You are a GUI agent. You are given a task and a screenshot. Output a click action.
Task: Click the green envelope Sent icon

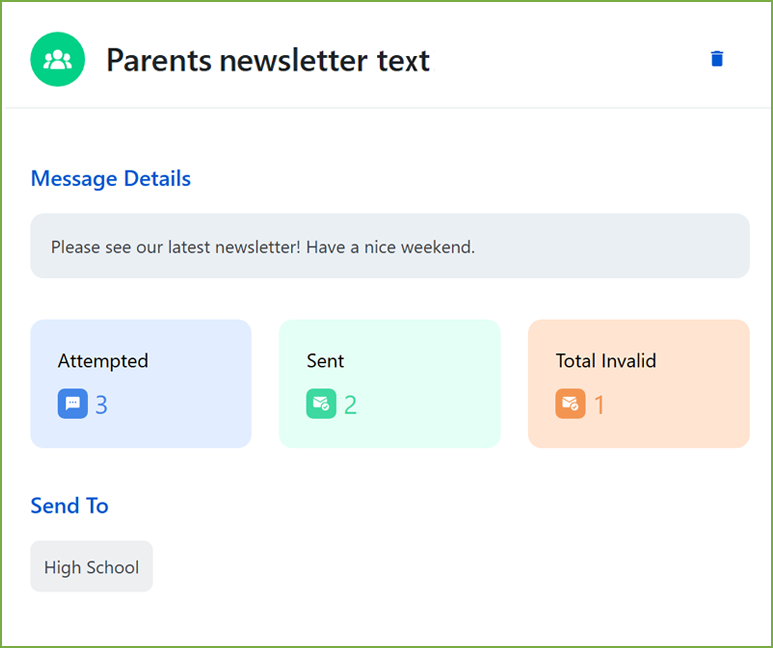(x=321, y=403)
